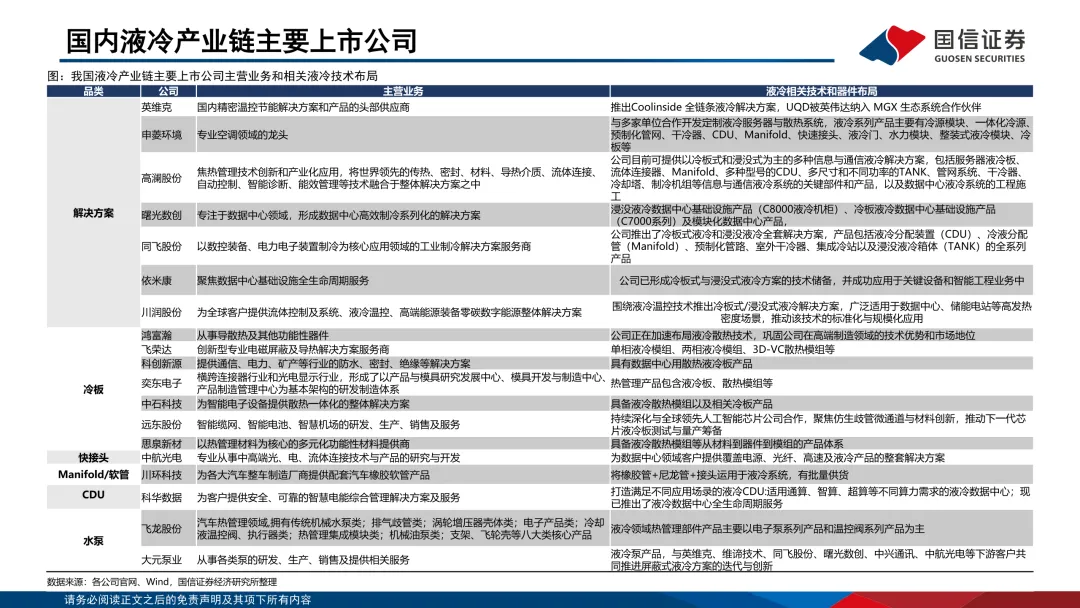Click the category cell 快接头

pos(94,458)
